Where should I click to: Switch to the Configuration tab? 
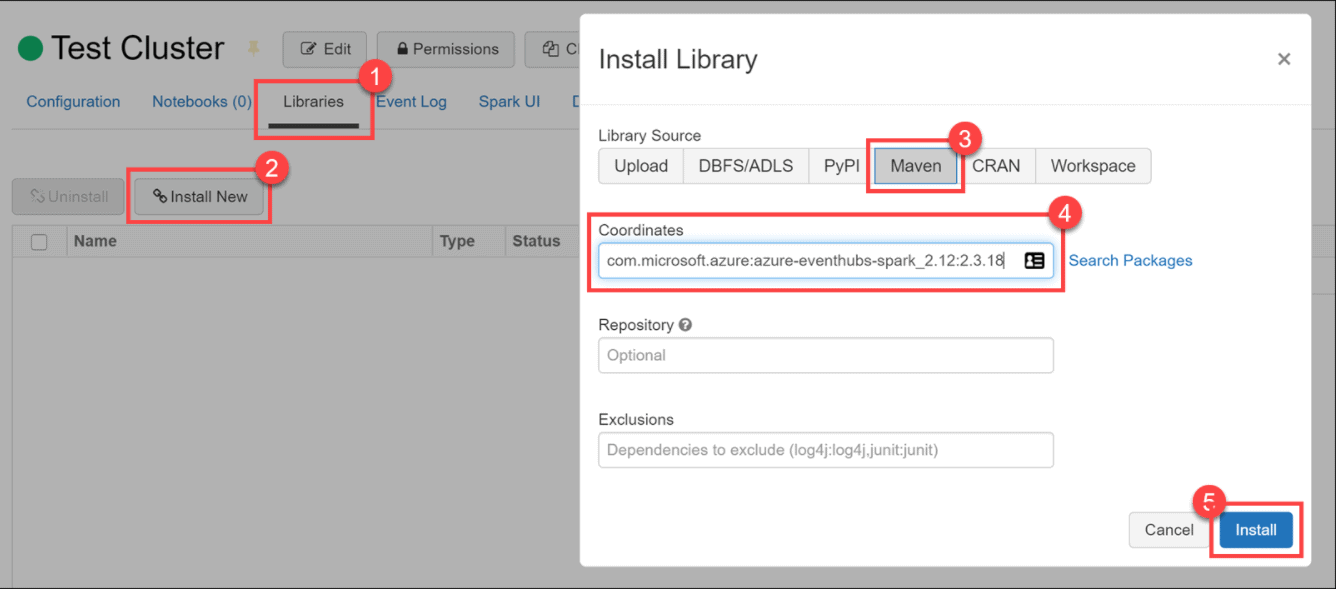click(73, 102)
